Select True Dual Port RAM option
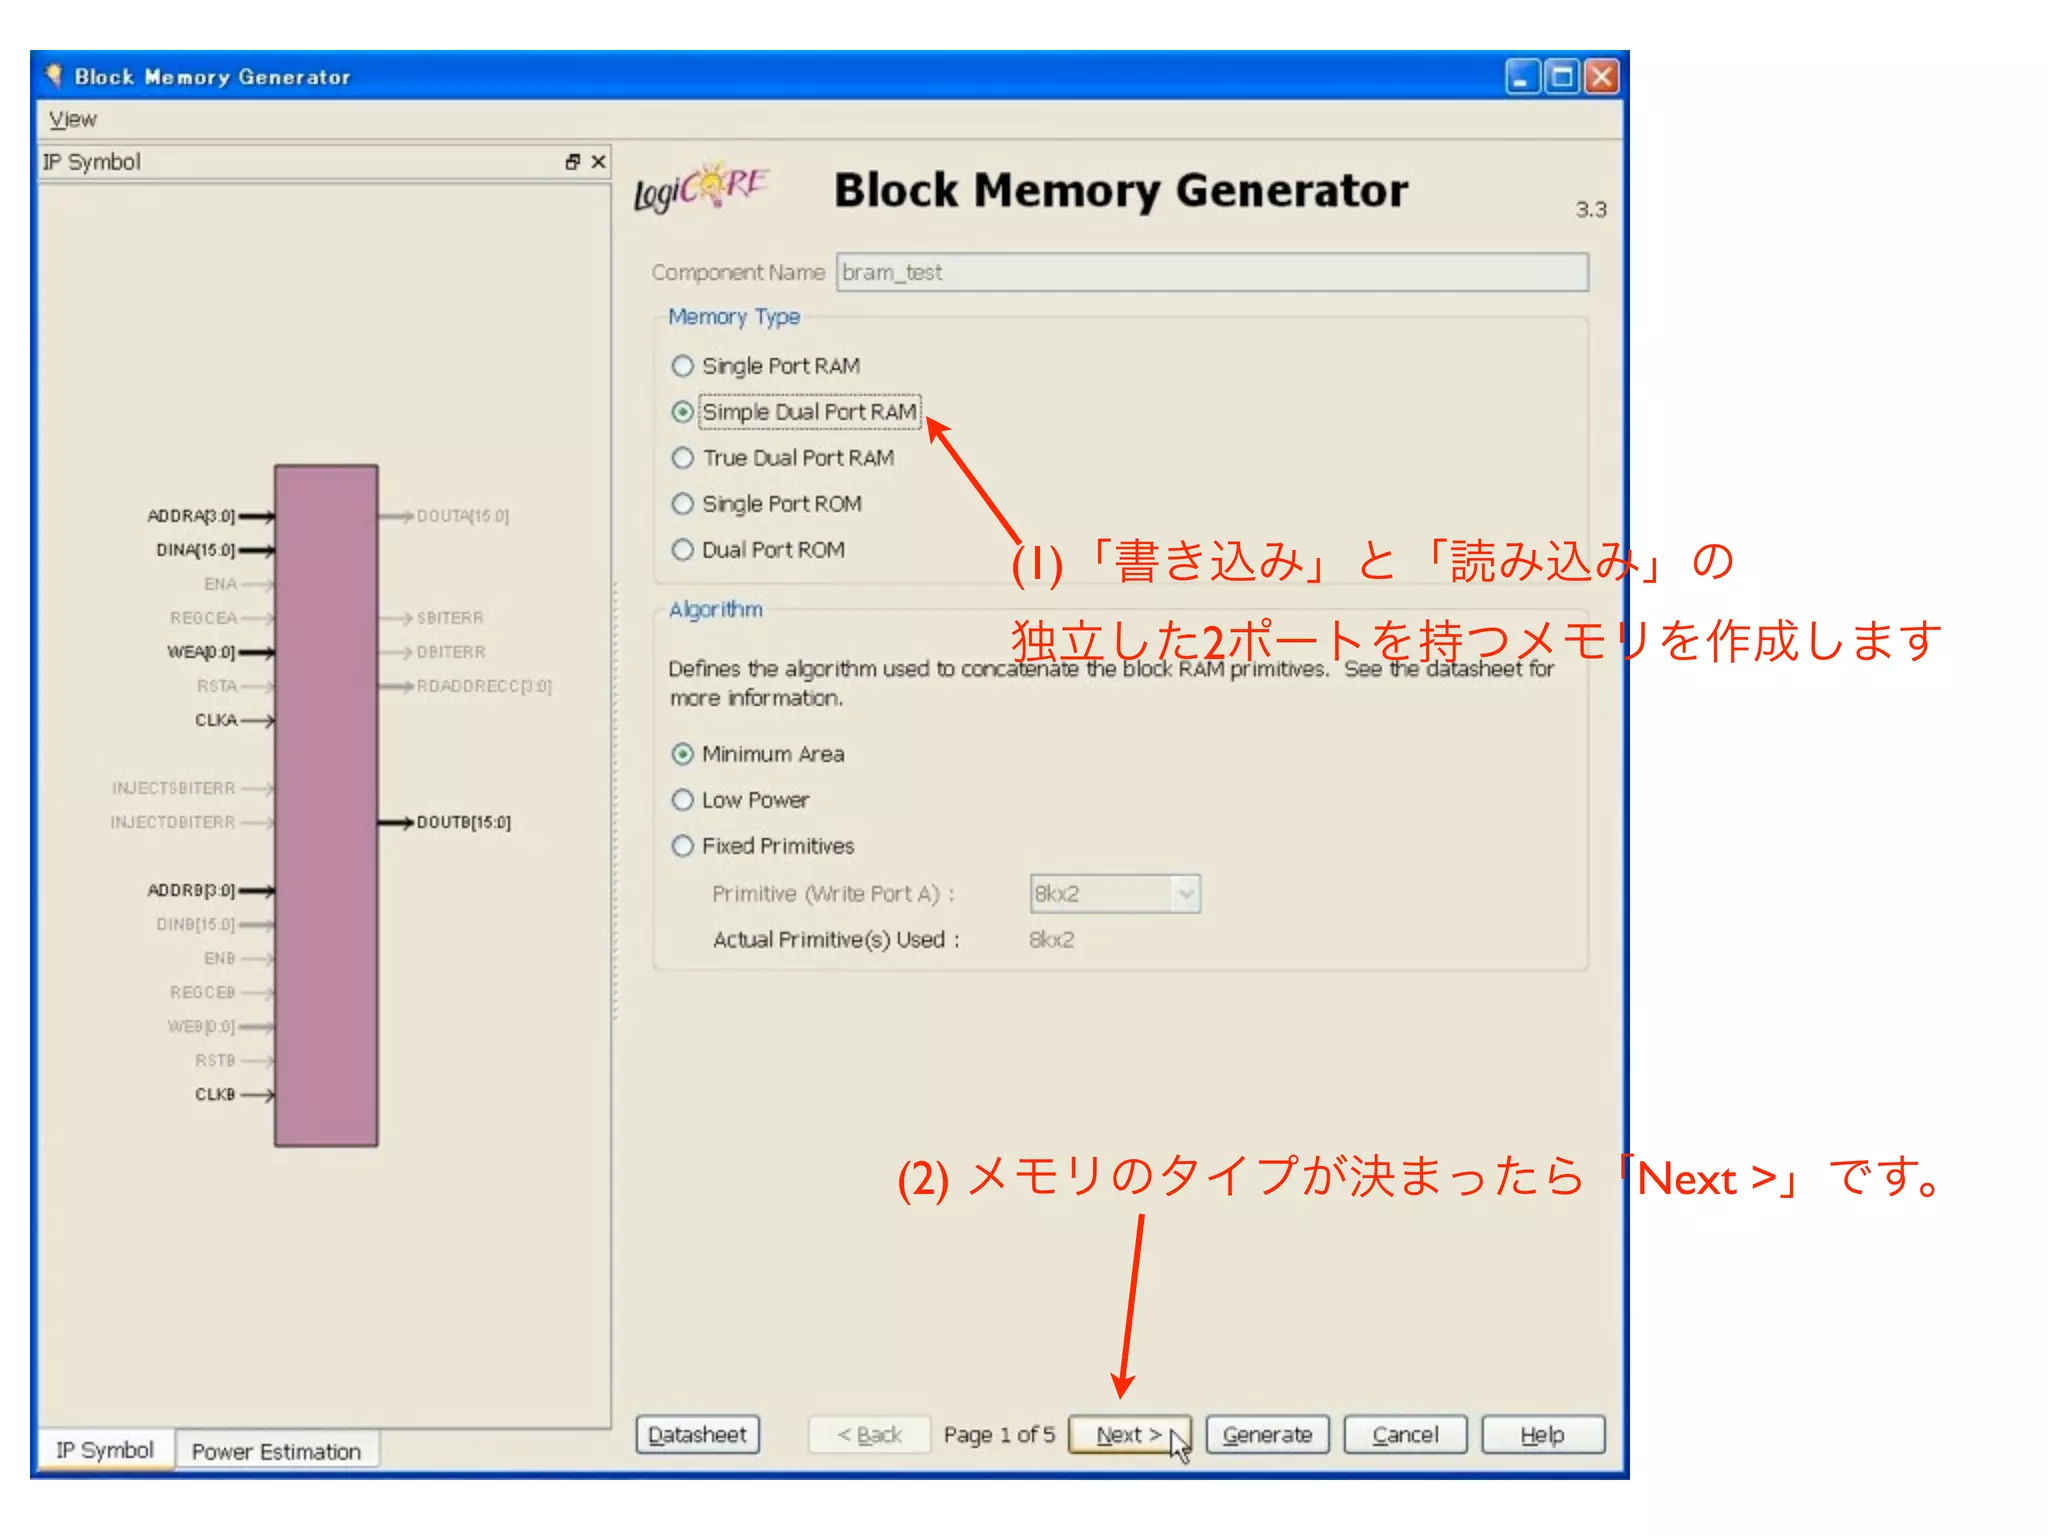 tap(683, 458)
